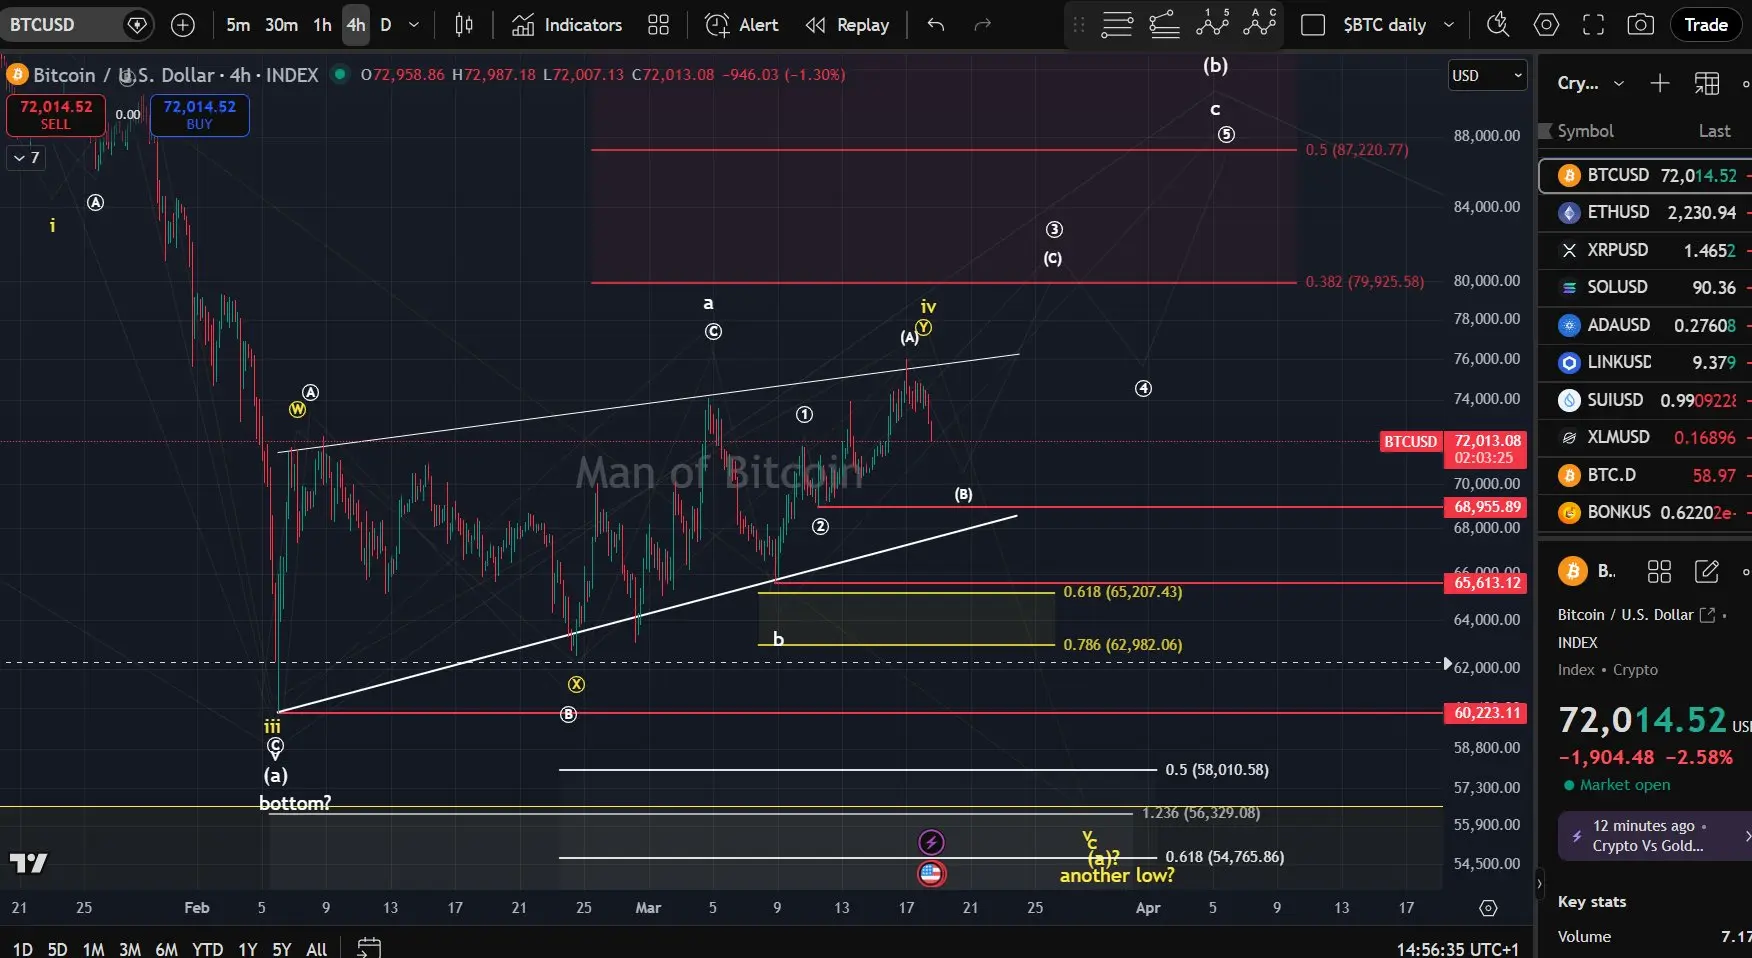The image size is (1752, 958).
Task: Open the layout setup square icon
Action: pyautogui.click(x=1313, y=25)
